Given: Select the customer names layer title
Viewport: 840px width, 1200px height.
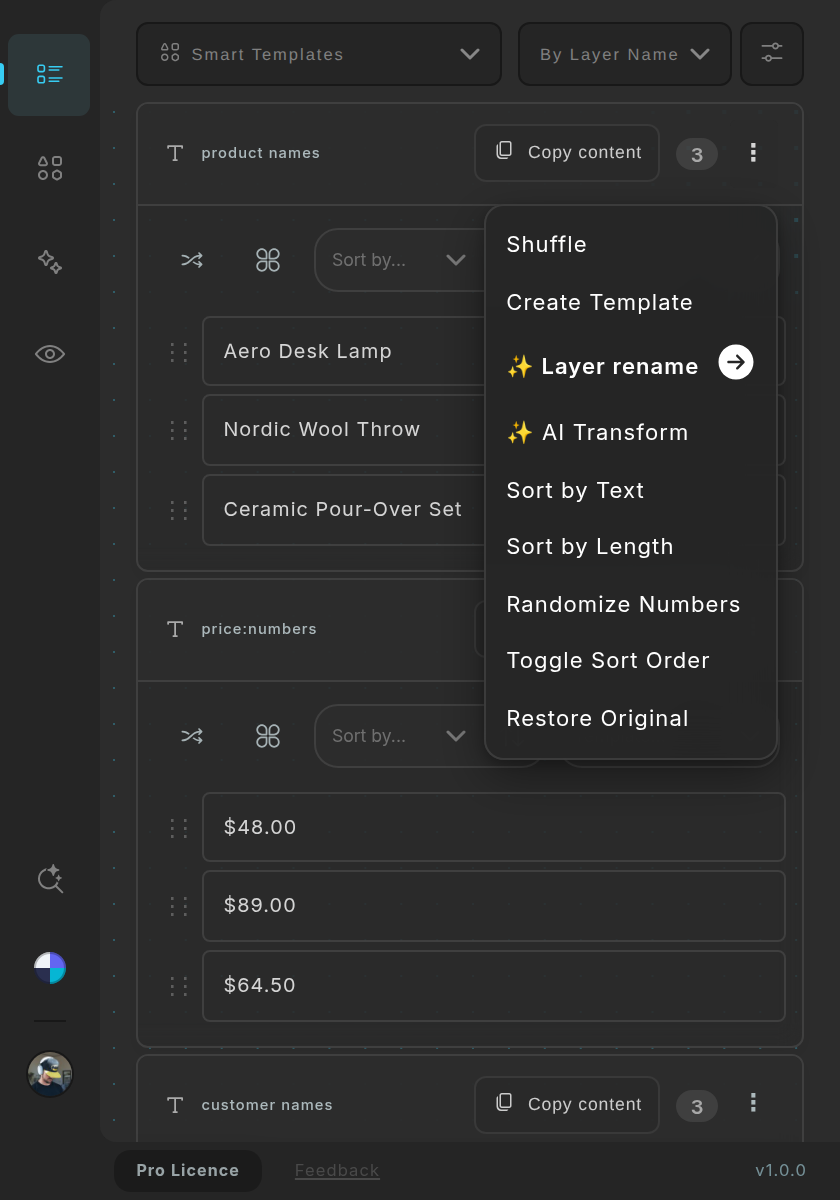Looking at the screenshot, I should [x=267, y=1105].
